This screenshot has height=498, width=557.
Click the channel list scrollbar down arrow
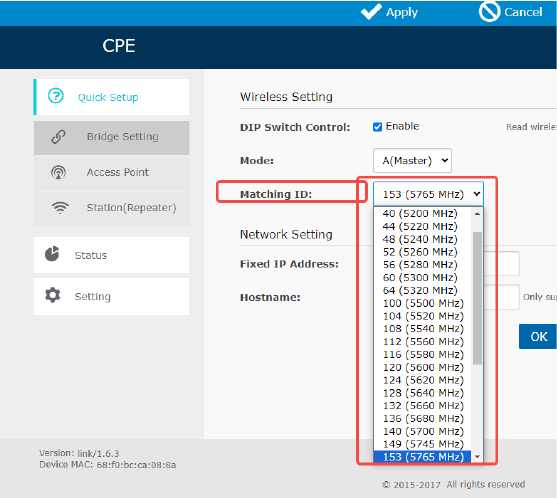click(477, 456)
